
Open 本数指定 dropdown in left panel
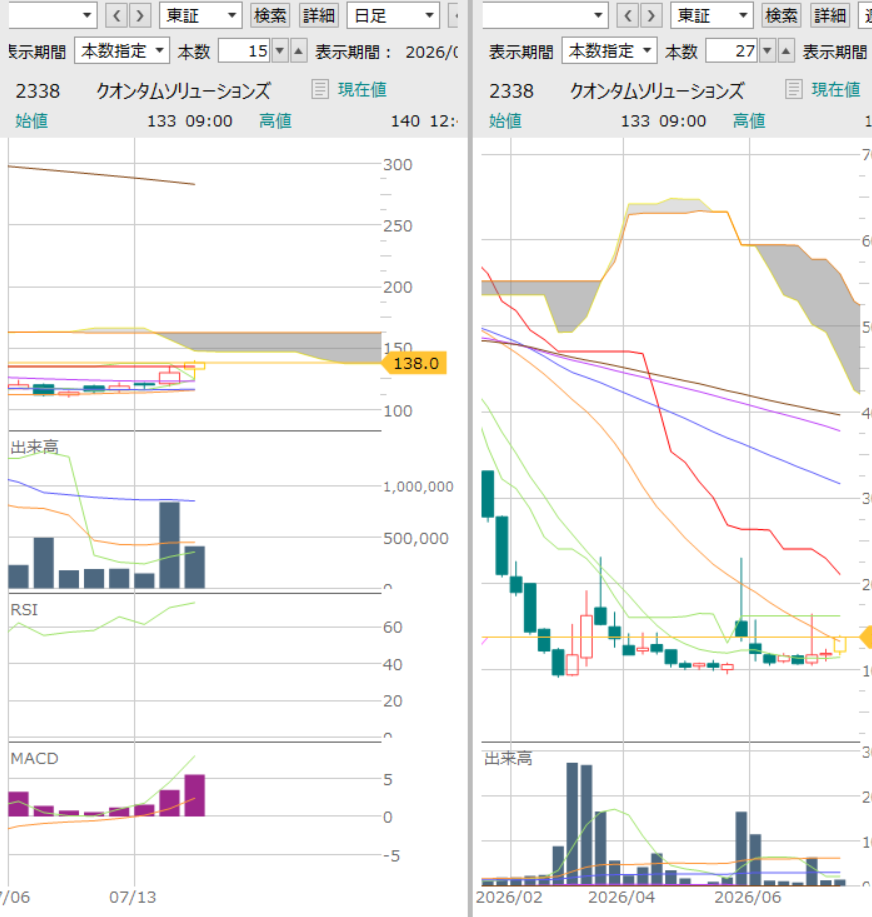click(122, 51)
